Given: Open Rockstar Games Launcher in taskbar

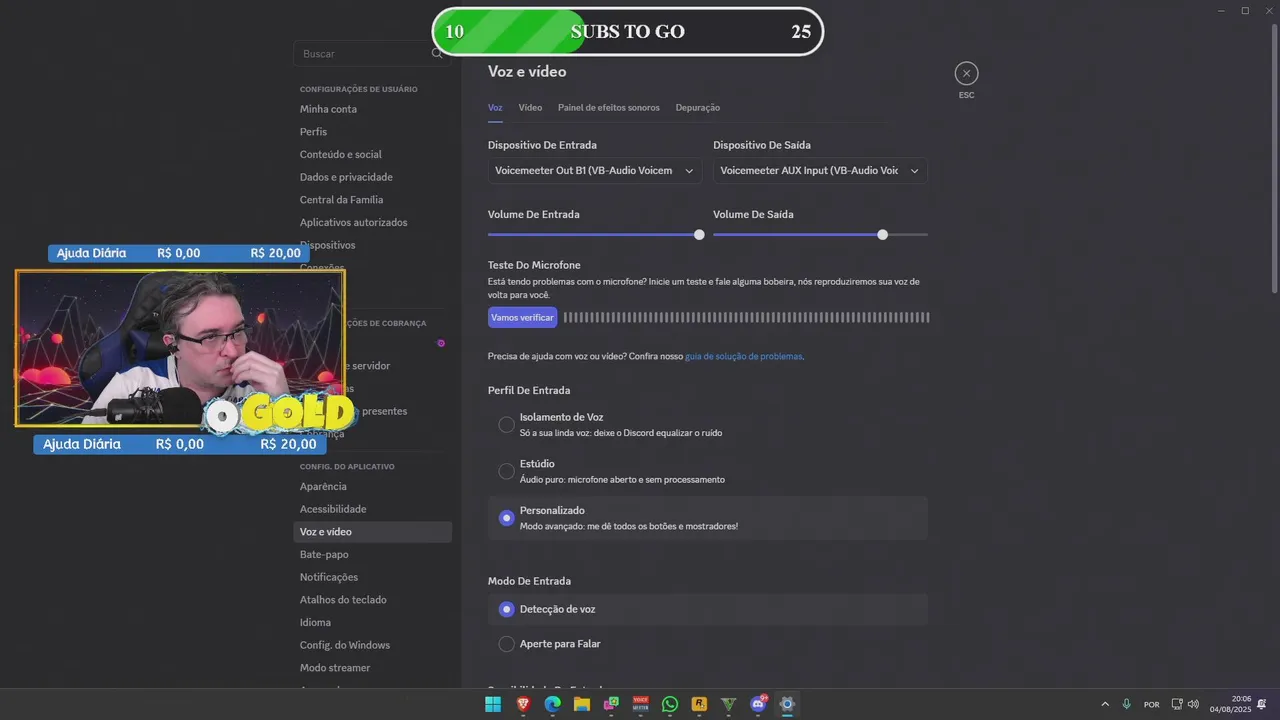Looking at the screenshot, I should click(x=699, y=704).
